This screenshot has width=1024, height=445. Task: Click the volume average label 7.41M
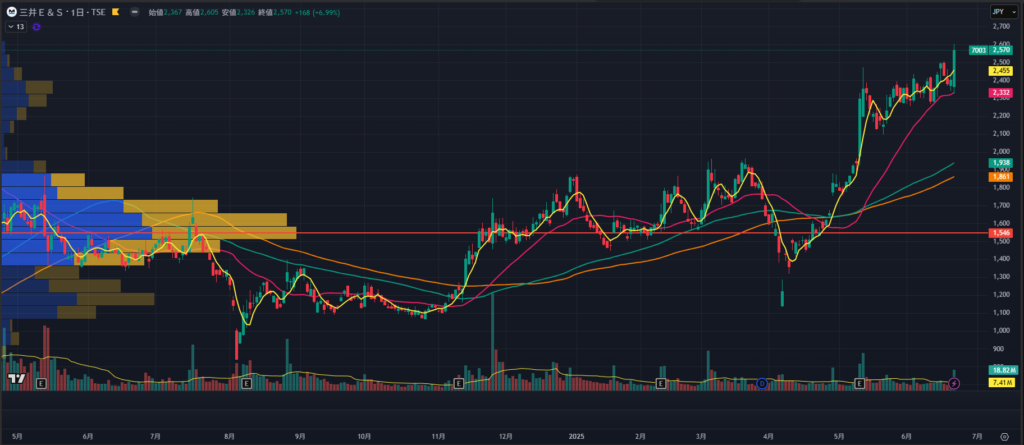pyautogui.click(x=1001, y=382)
